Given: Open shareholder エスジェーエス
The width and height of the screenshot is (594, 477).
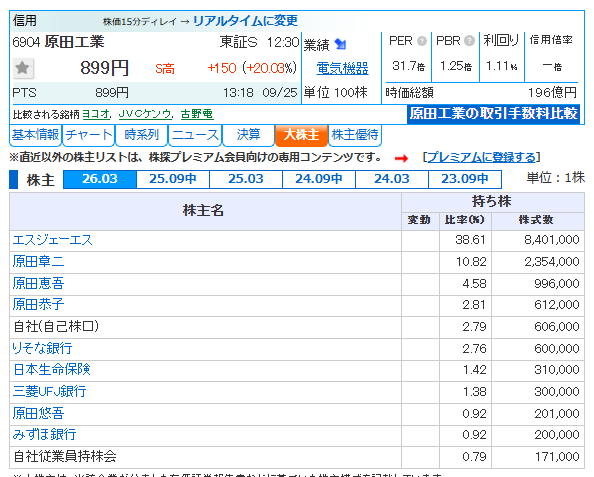Looking at the screenshot, I should pos(53,240).
